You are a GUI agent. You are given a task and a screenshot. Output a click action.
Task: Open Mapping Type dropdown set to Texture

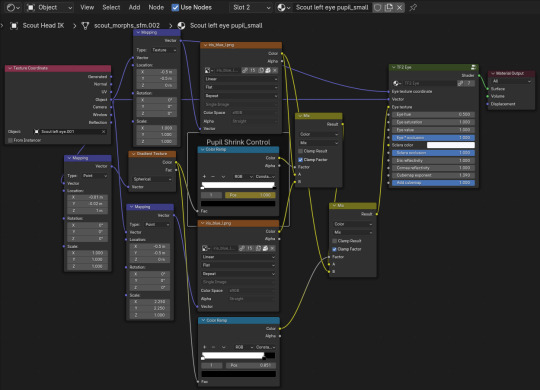coord(164,50)
